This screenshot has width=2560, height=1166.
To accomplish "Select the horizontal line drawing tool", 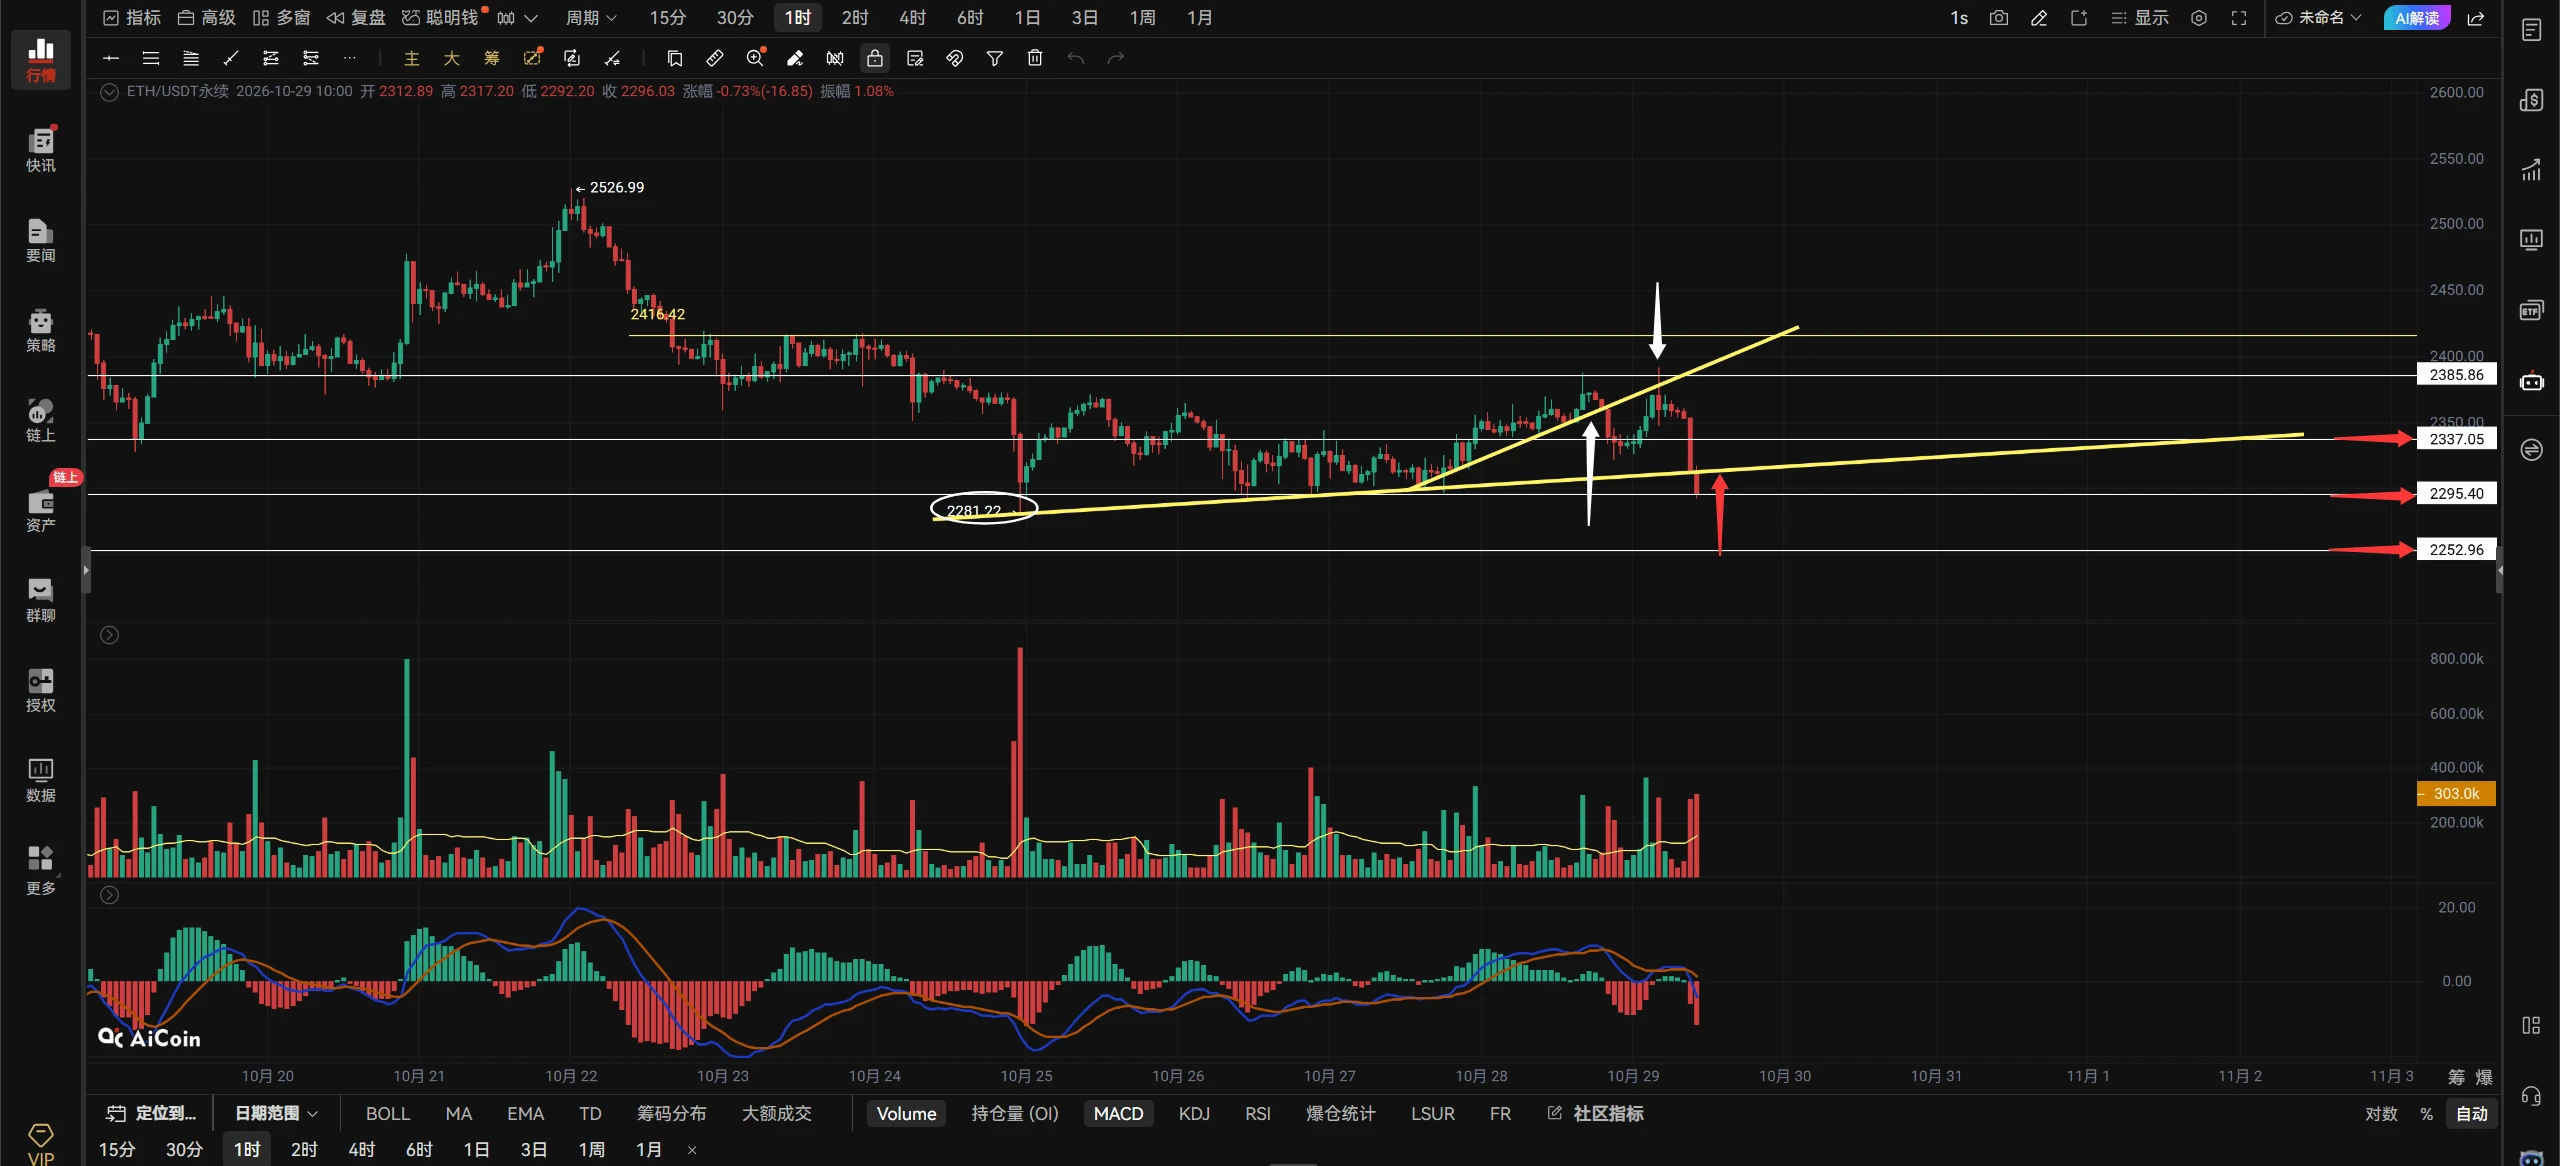I will (x=111, y=58).
